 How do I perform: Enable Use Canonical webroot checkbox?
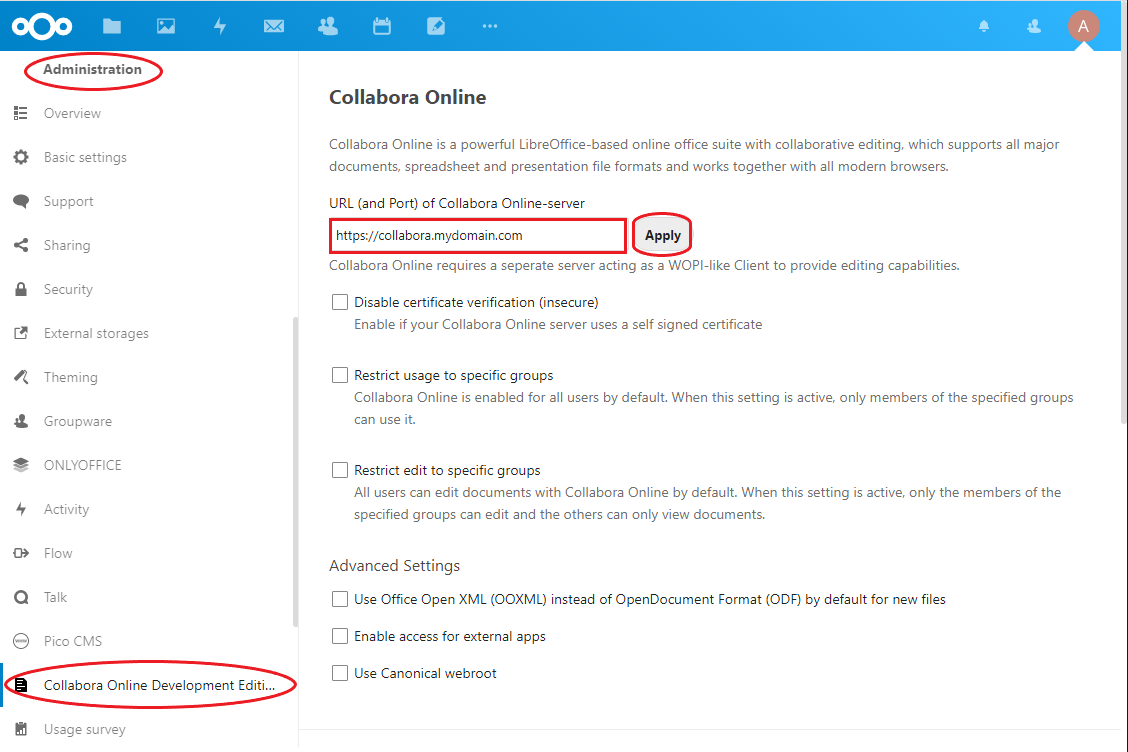pos(340,673)
